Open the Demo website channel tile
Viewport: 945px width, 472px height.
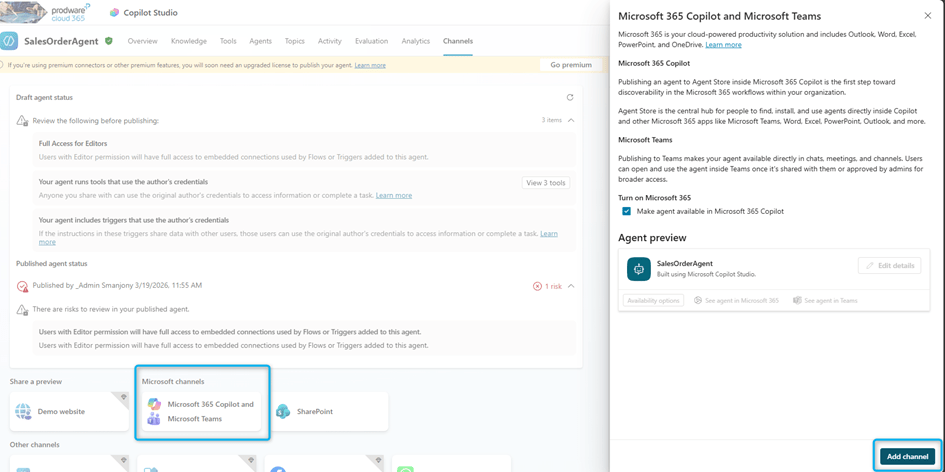click(x=69, y=411)
